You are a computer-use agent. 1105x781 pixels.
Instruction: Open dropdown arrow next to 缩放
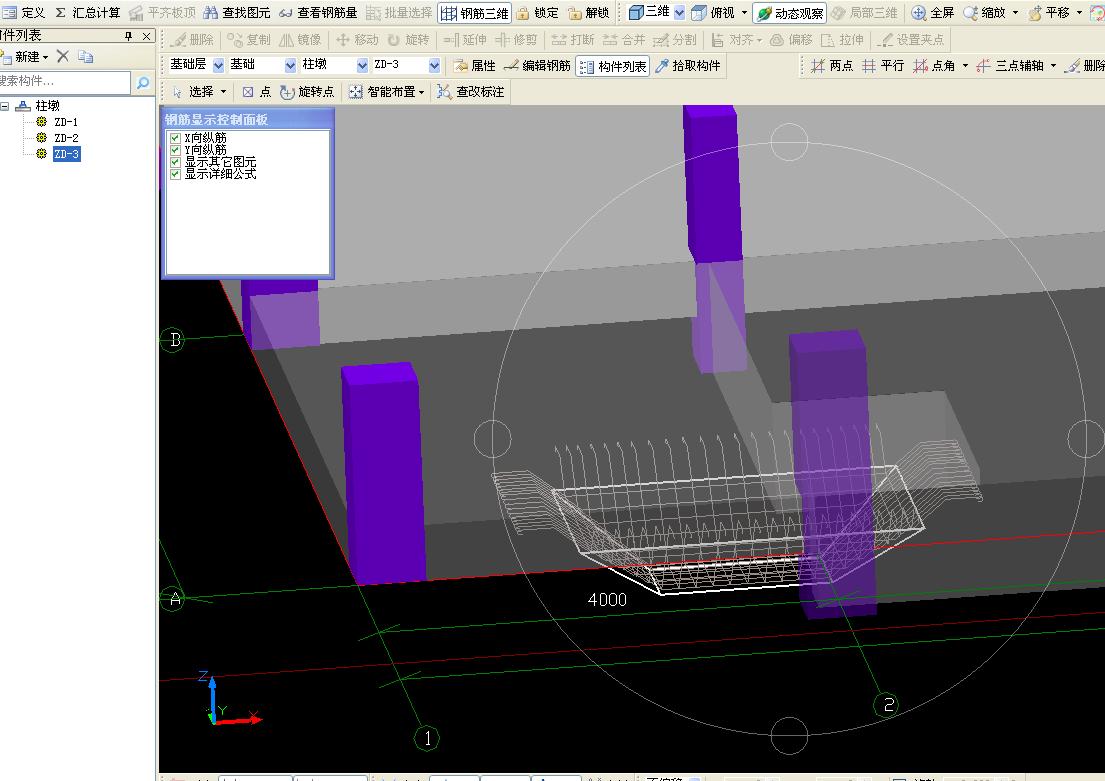(x=1016, y=13)
